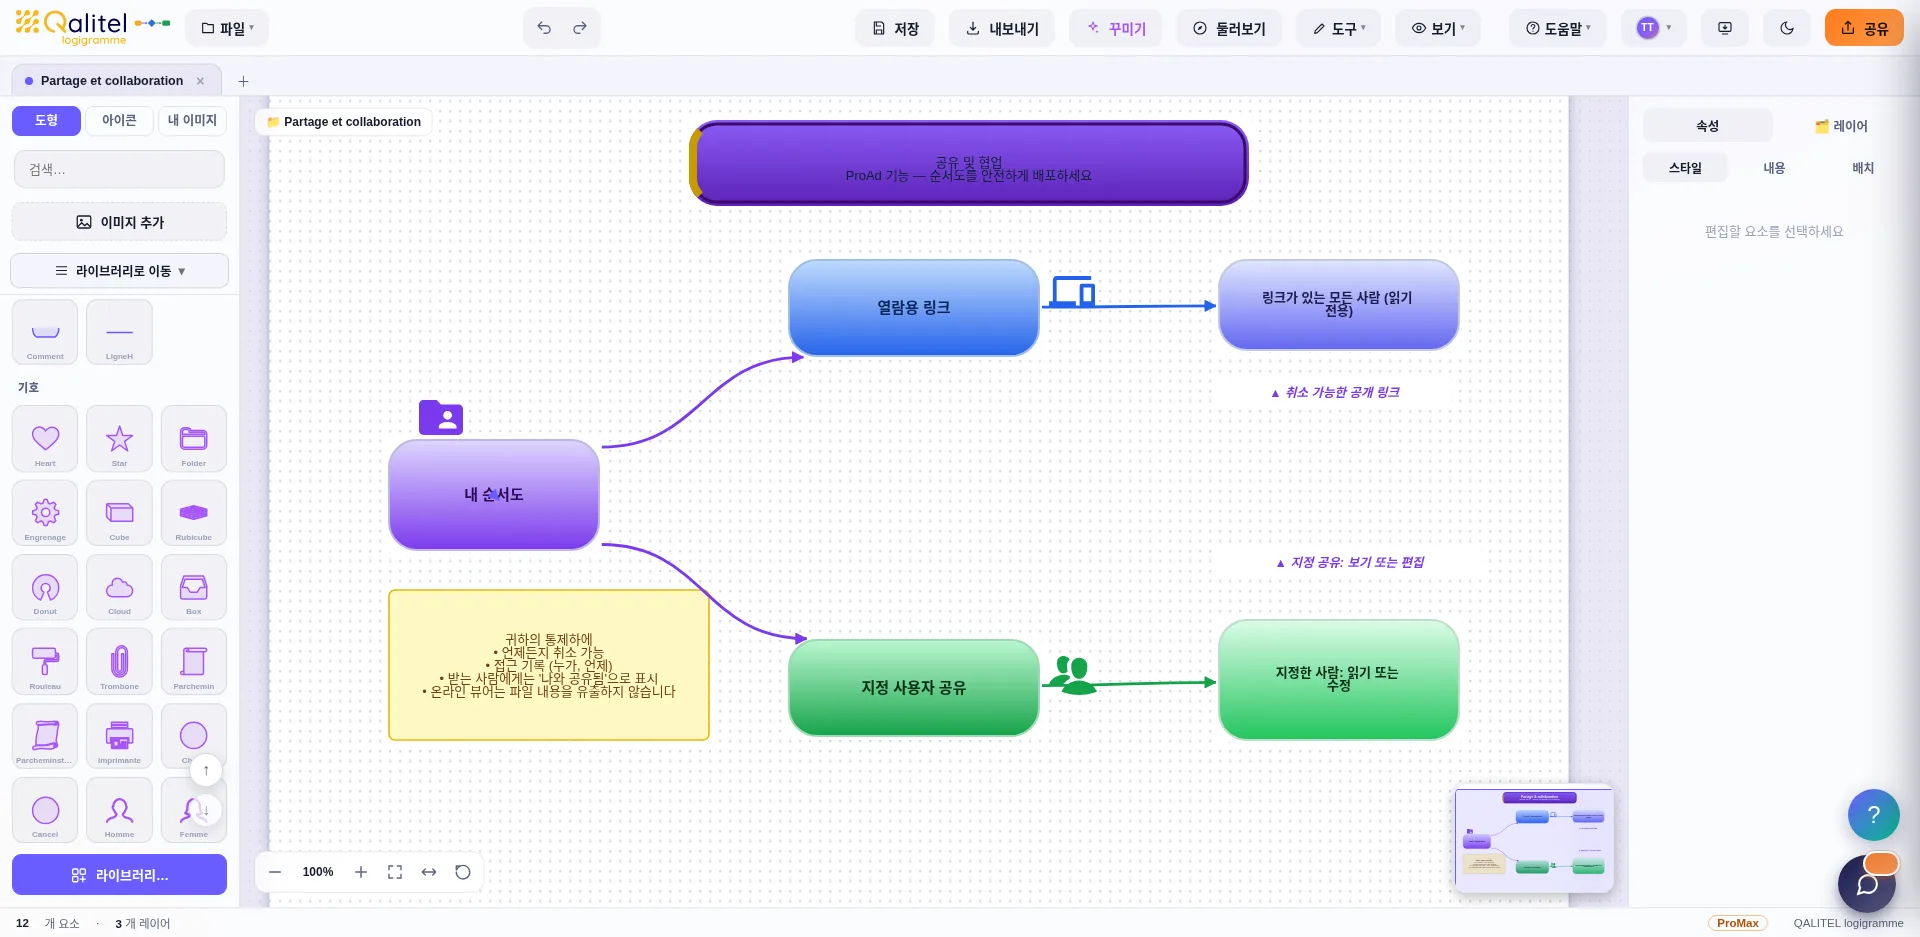
Task: Click the fit width arrows icon
Action: (429, 872)
